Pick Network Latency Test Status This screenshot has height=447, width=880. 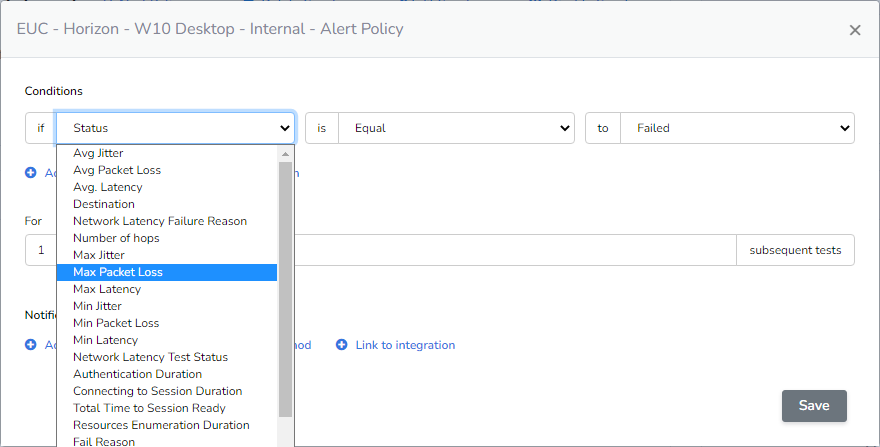click(x=167, y=357)
